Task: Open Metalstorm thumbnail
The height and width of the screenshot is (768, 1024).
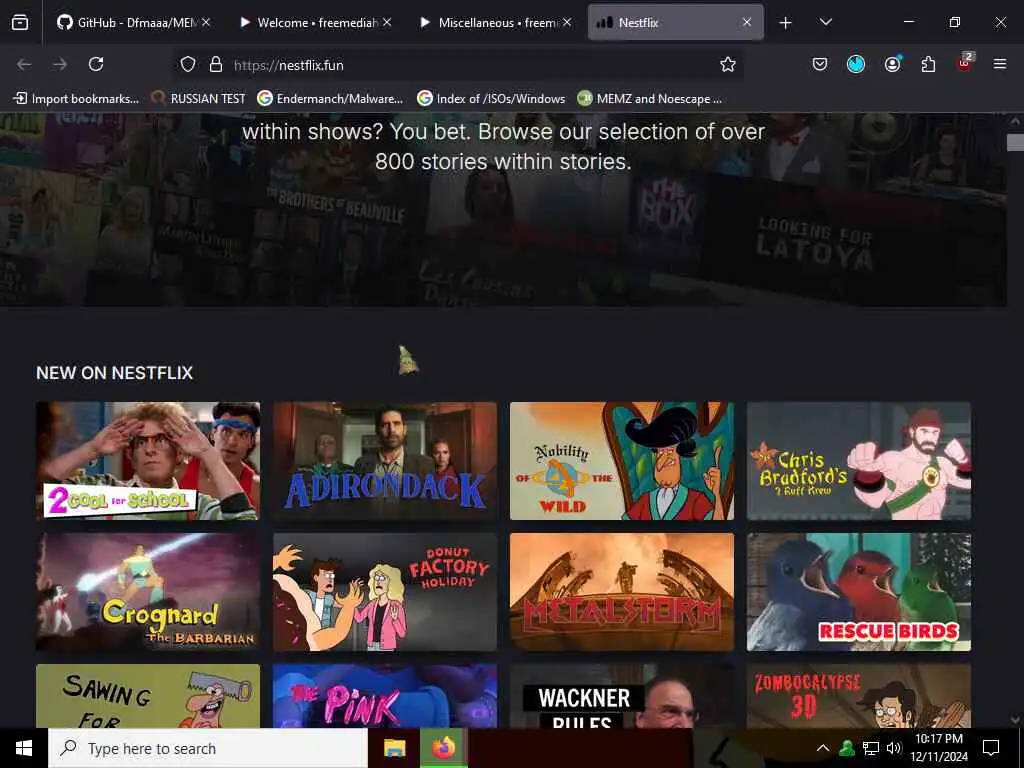Action: tap(622, 592)
